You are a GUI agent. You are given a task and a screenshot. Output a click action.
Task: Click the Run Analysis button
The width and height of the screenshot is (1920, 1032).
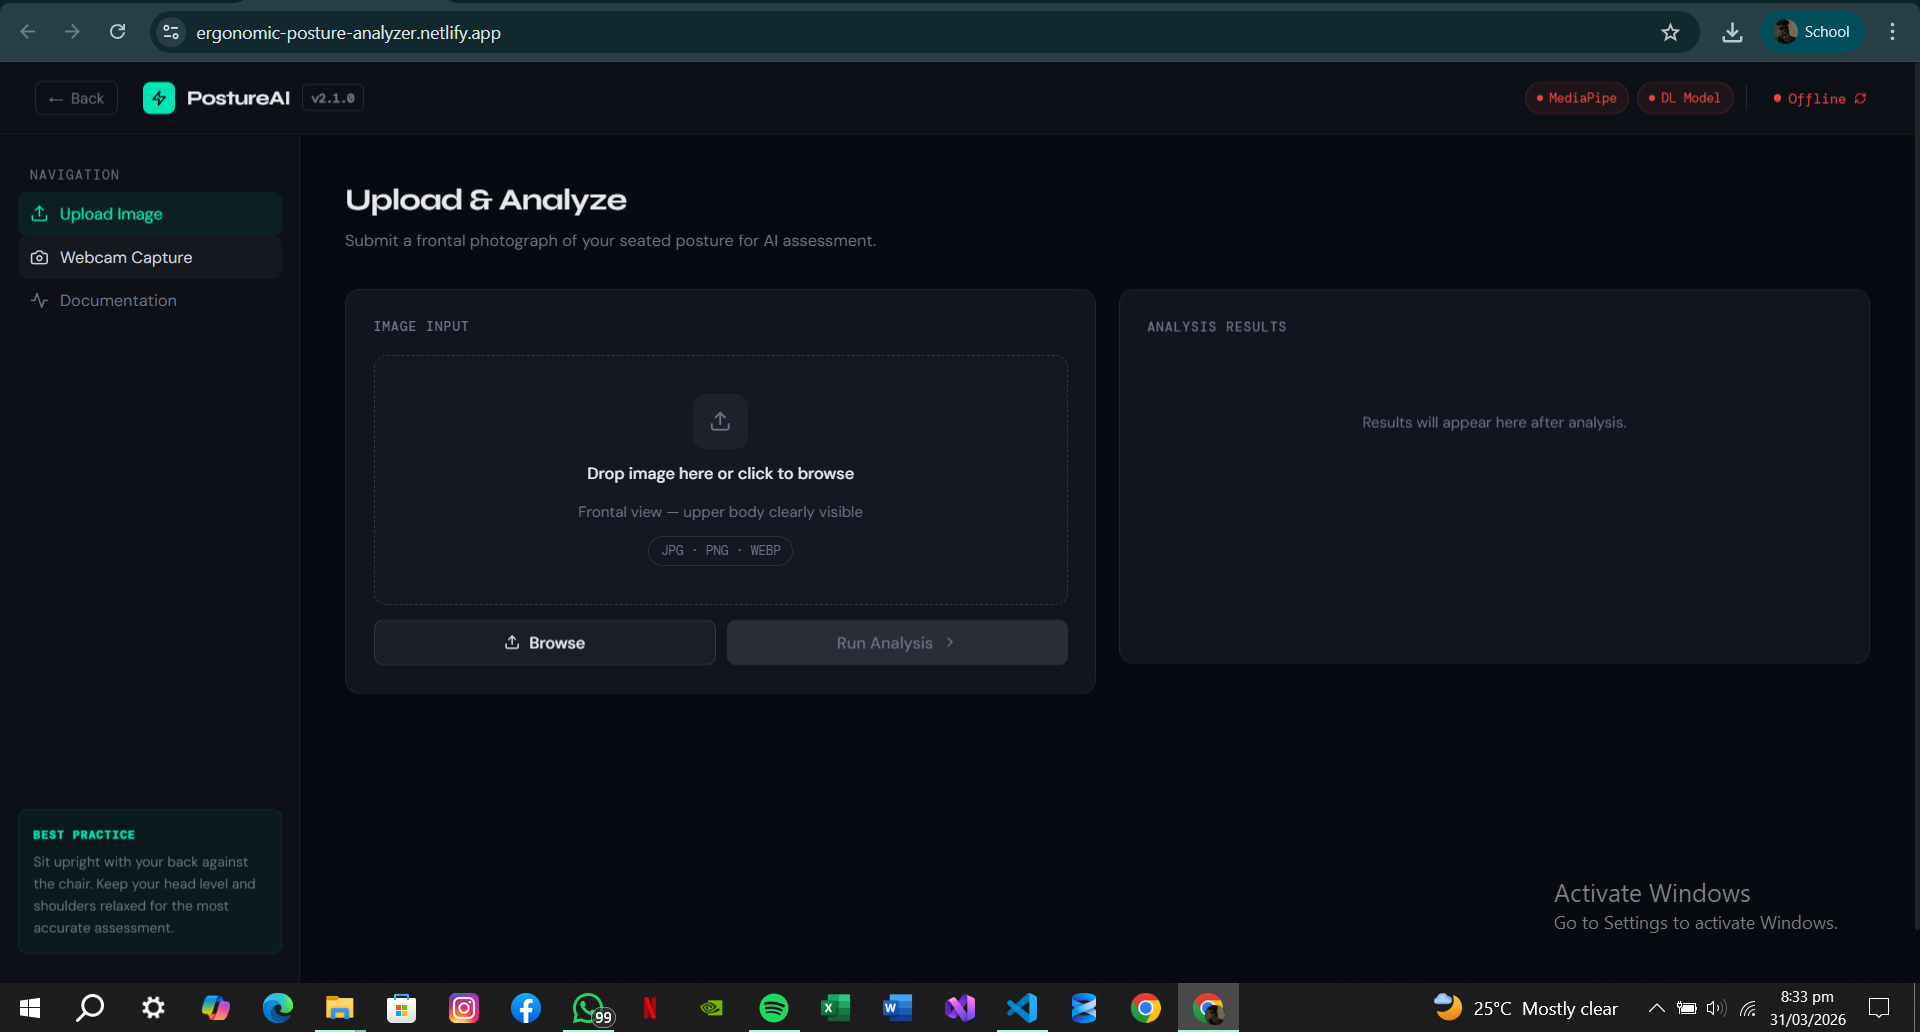(896, 642)
